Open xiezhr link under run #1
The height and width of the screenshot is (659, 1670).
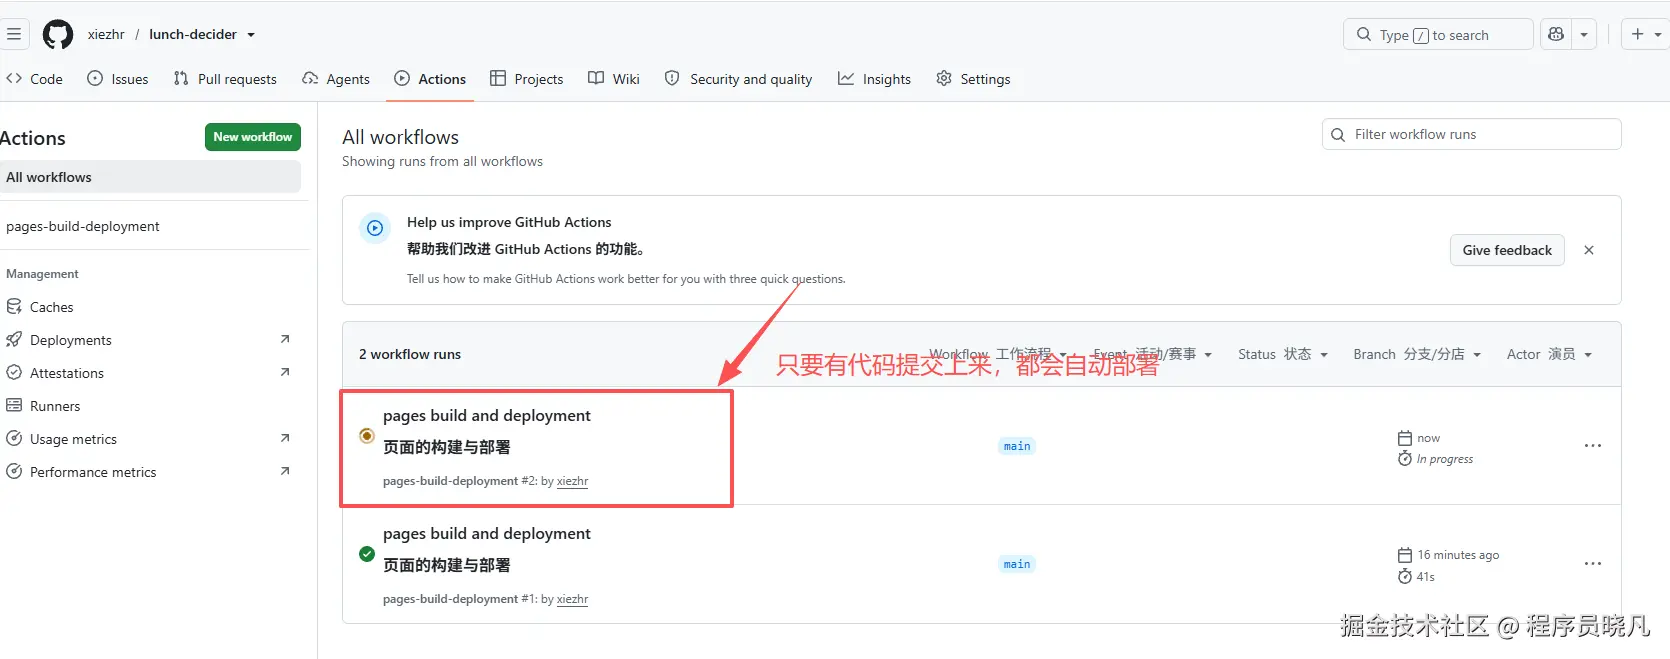pyautogui.click(x=572, y=599)
